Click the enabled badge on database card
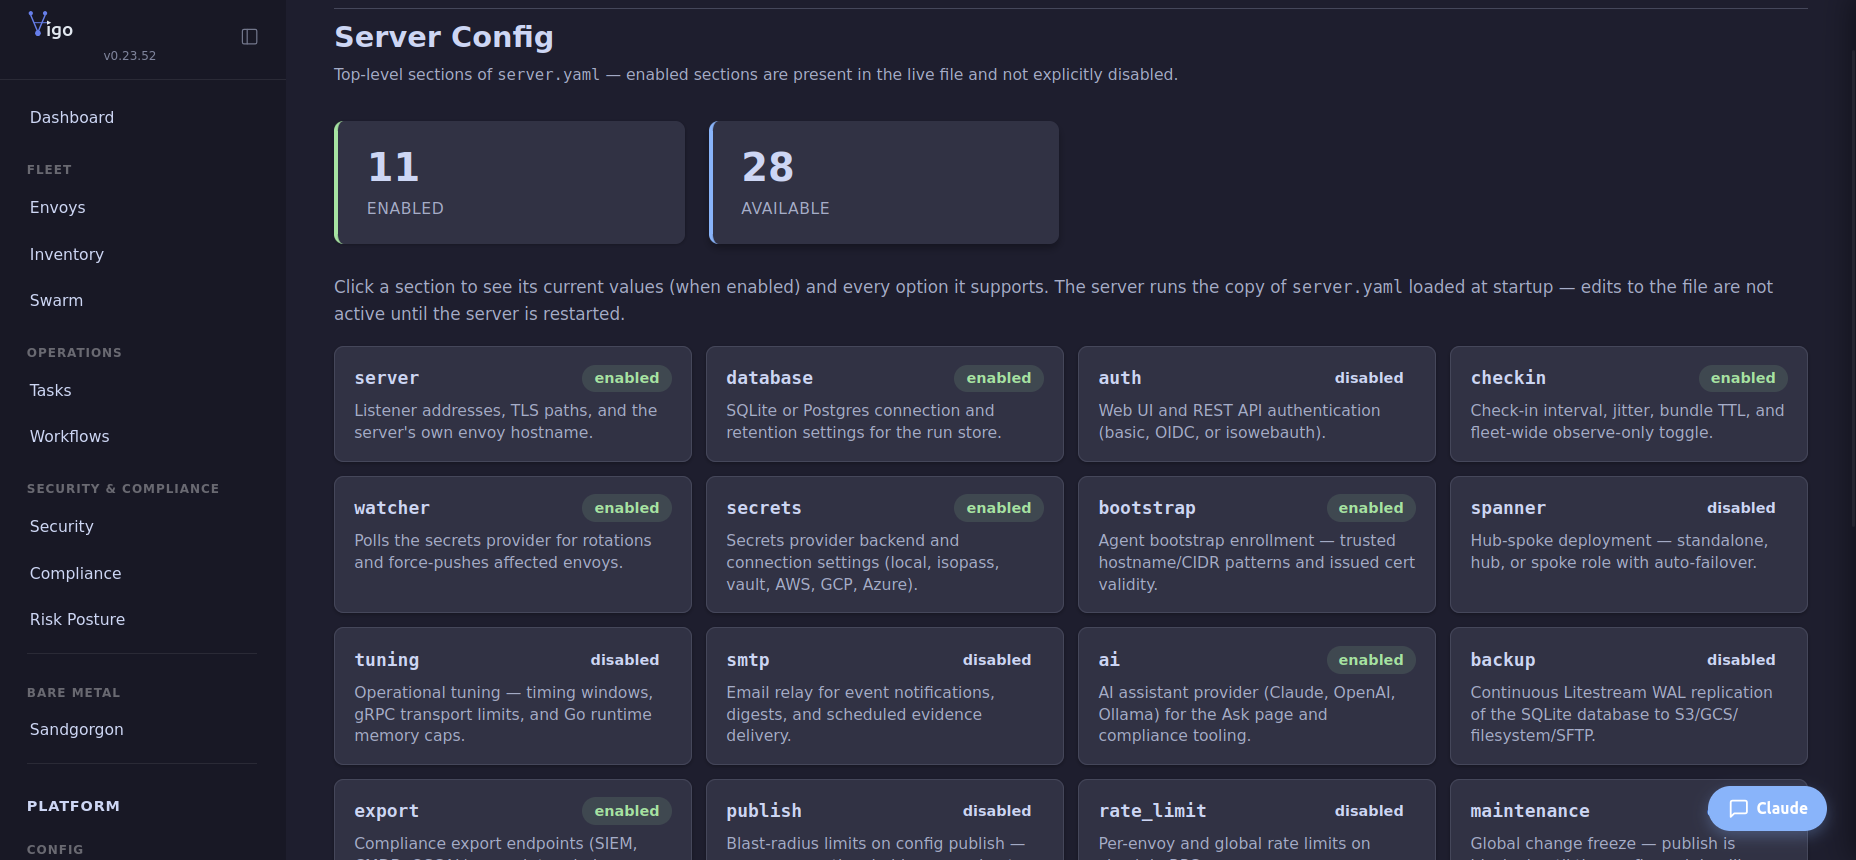1856x860 pixels. coord(999,378)
